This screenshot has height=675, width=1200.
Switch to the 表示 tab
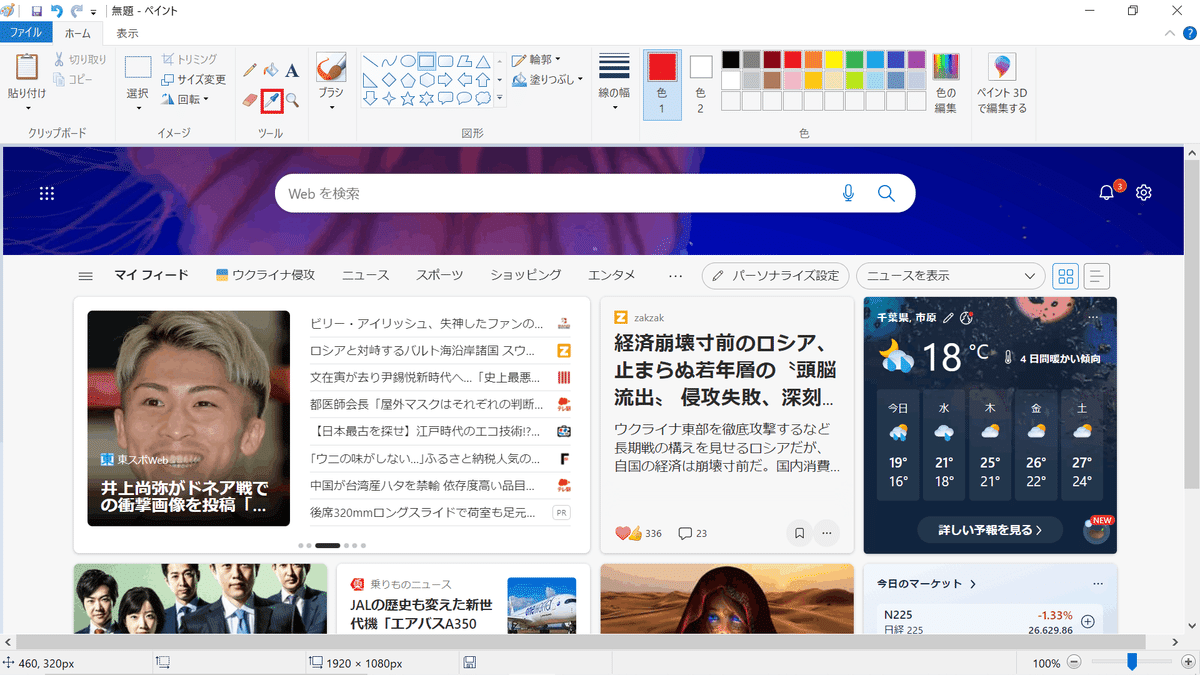click(x=127, y=33)
